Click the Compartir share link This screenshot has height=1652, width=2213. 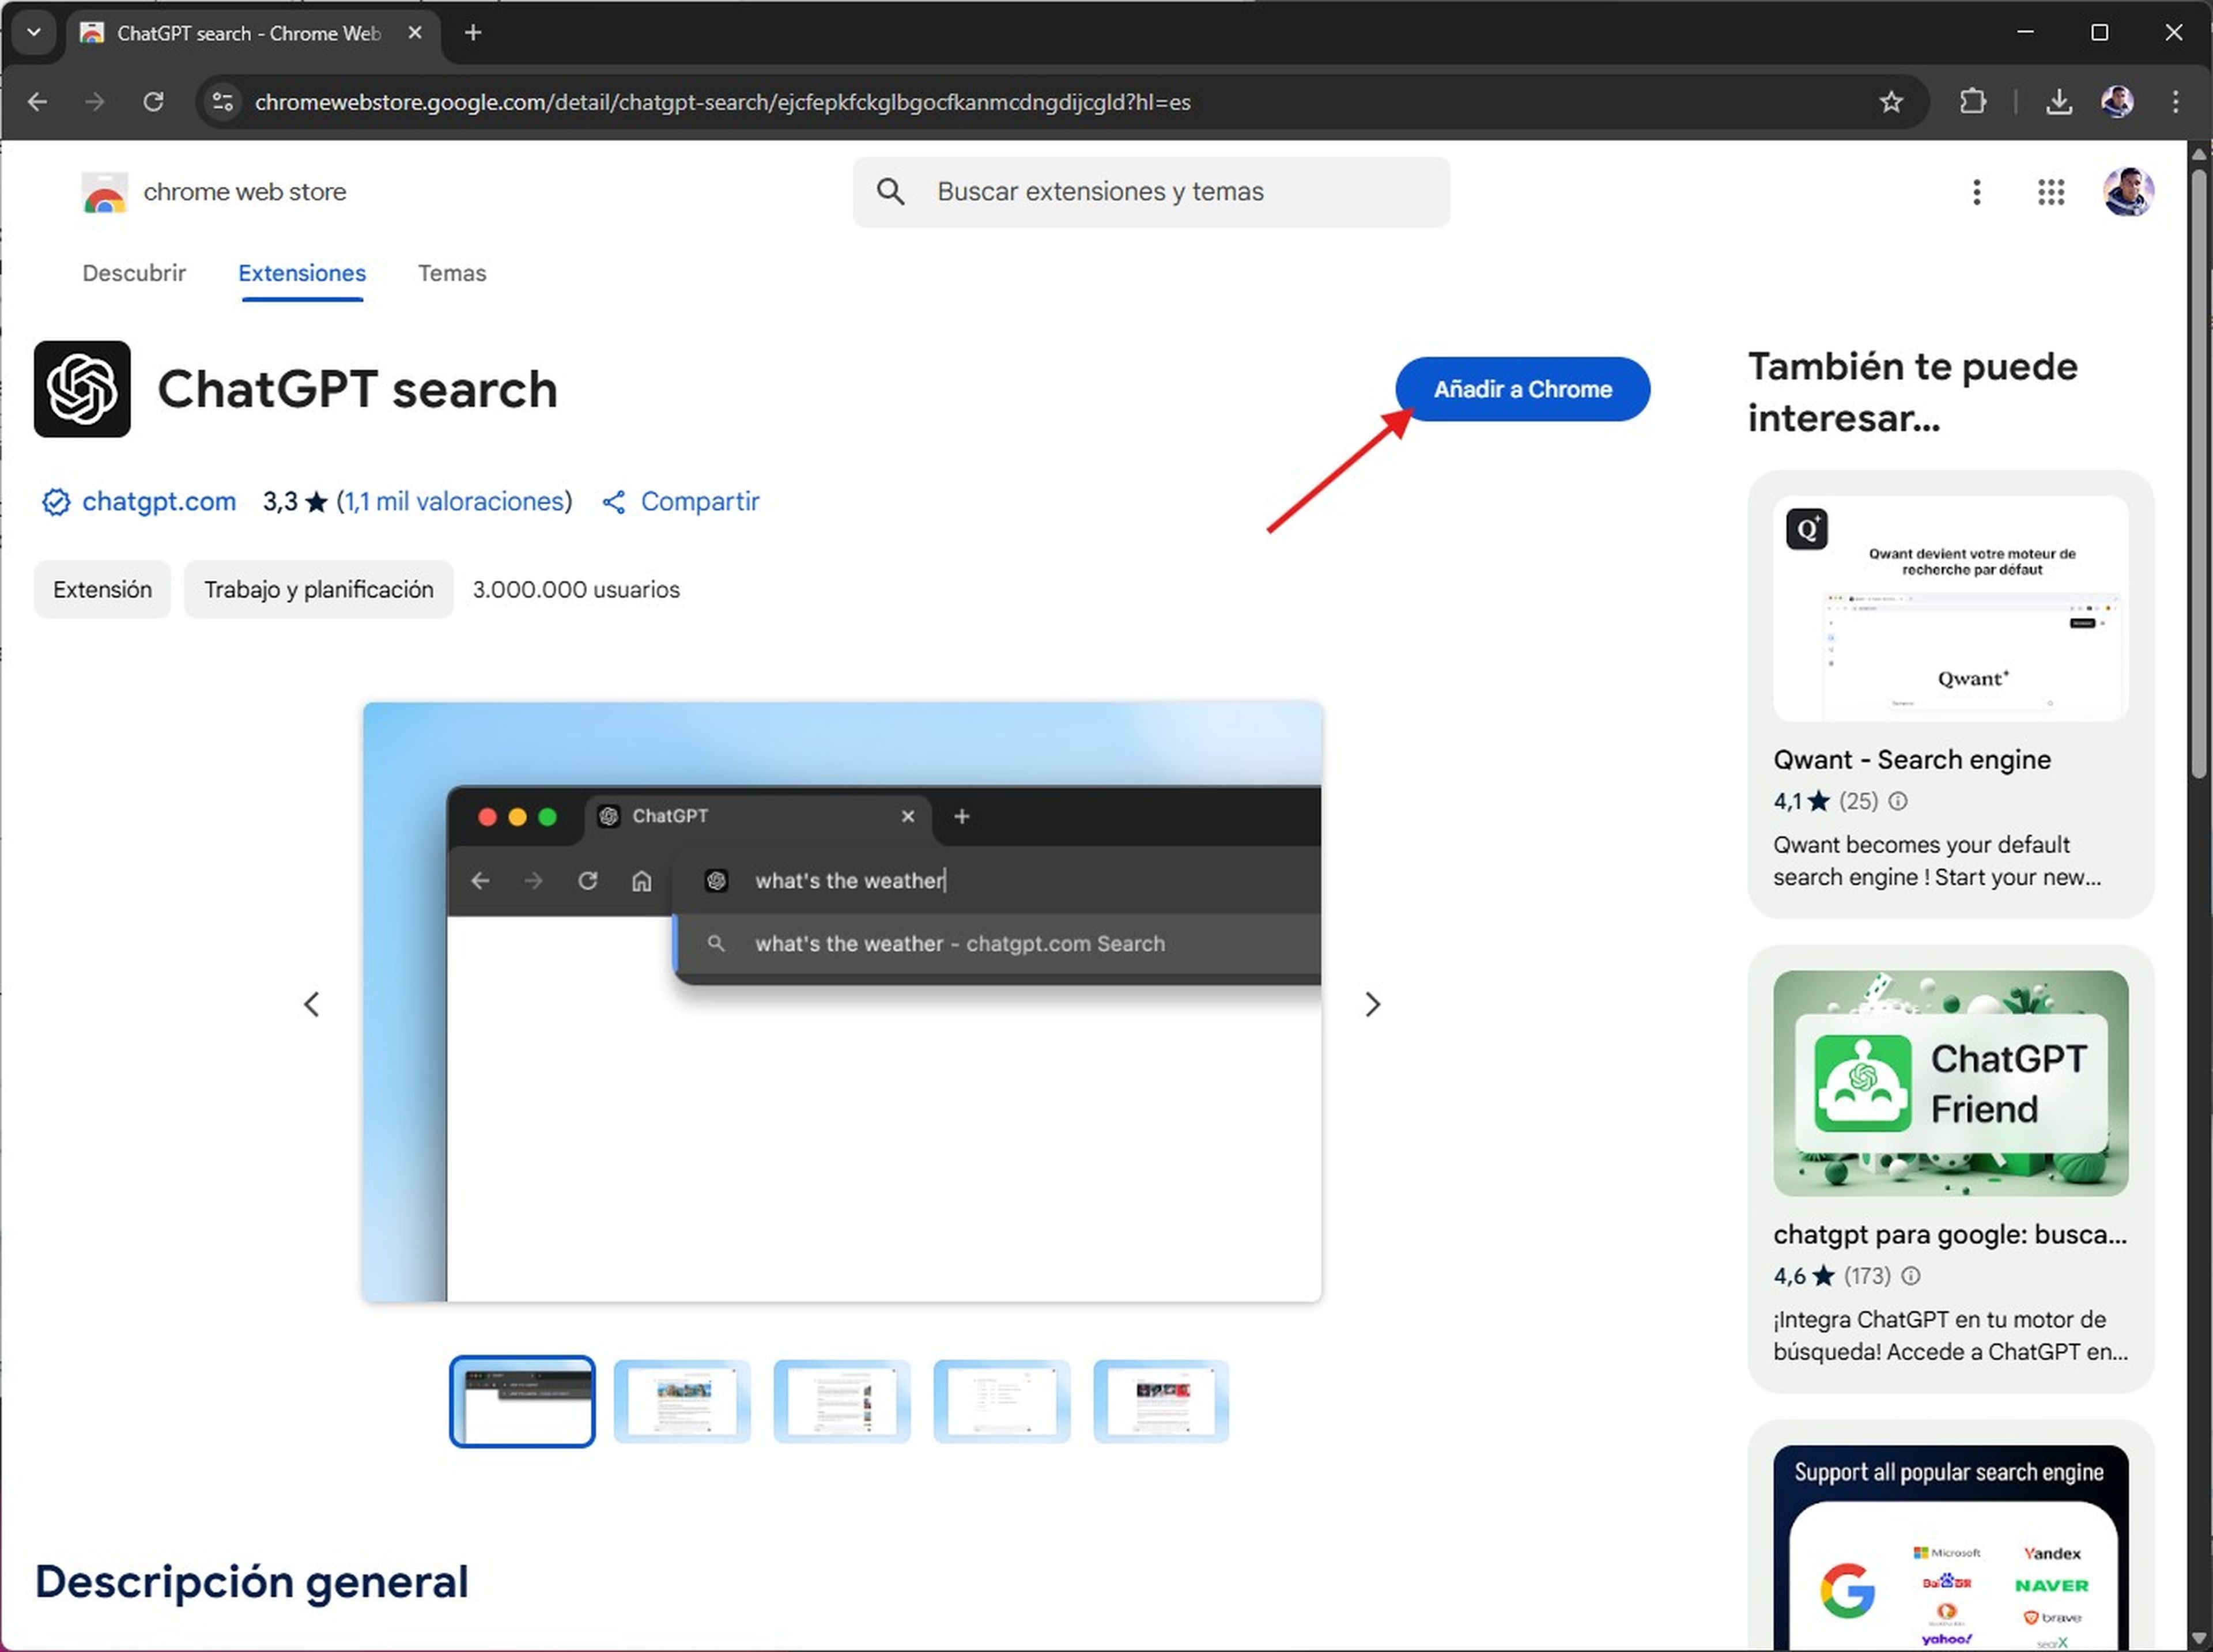[x=681, y=501]
